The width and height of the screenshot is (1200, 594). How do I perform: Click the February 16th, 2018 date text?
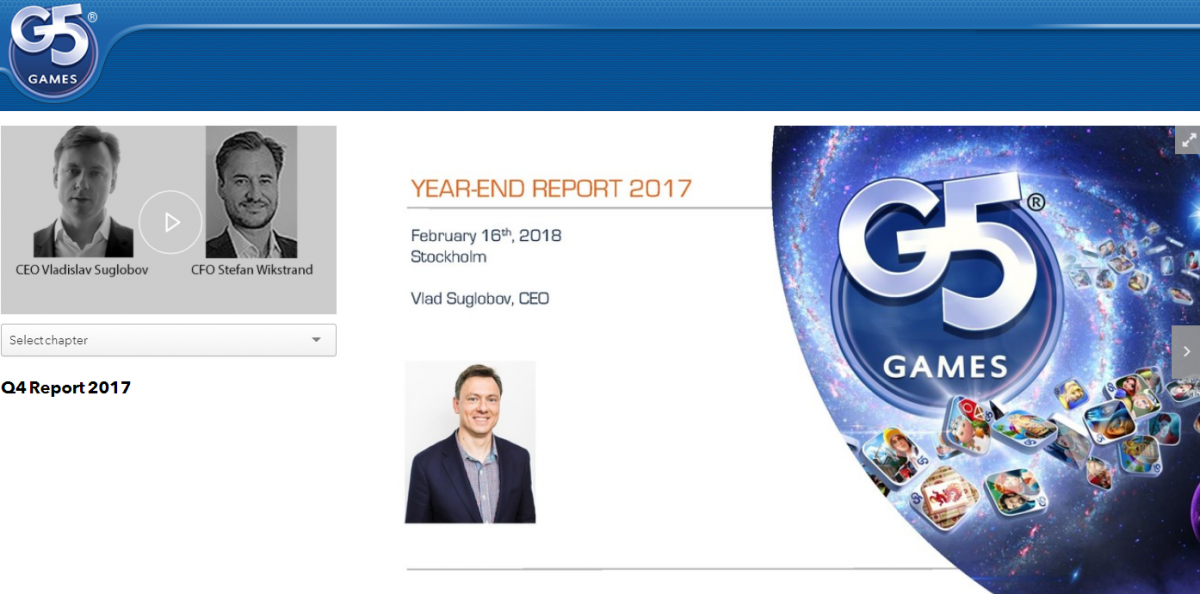tap(486, 236)
